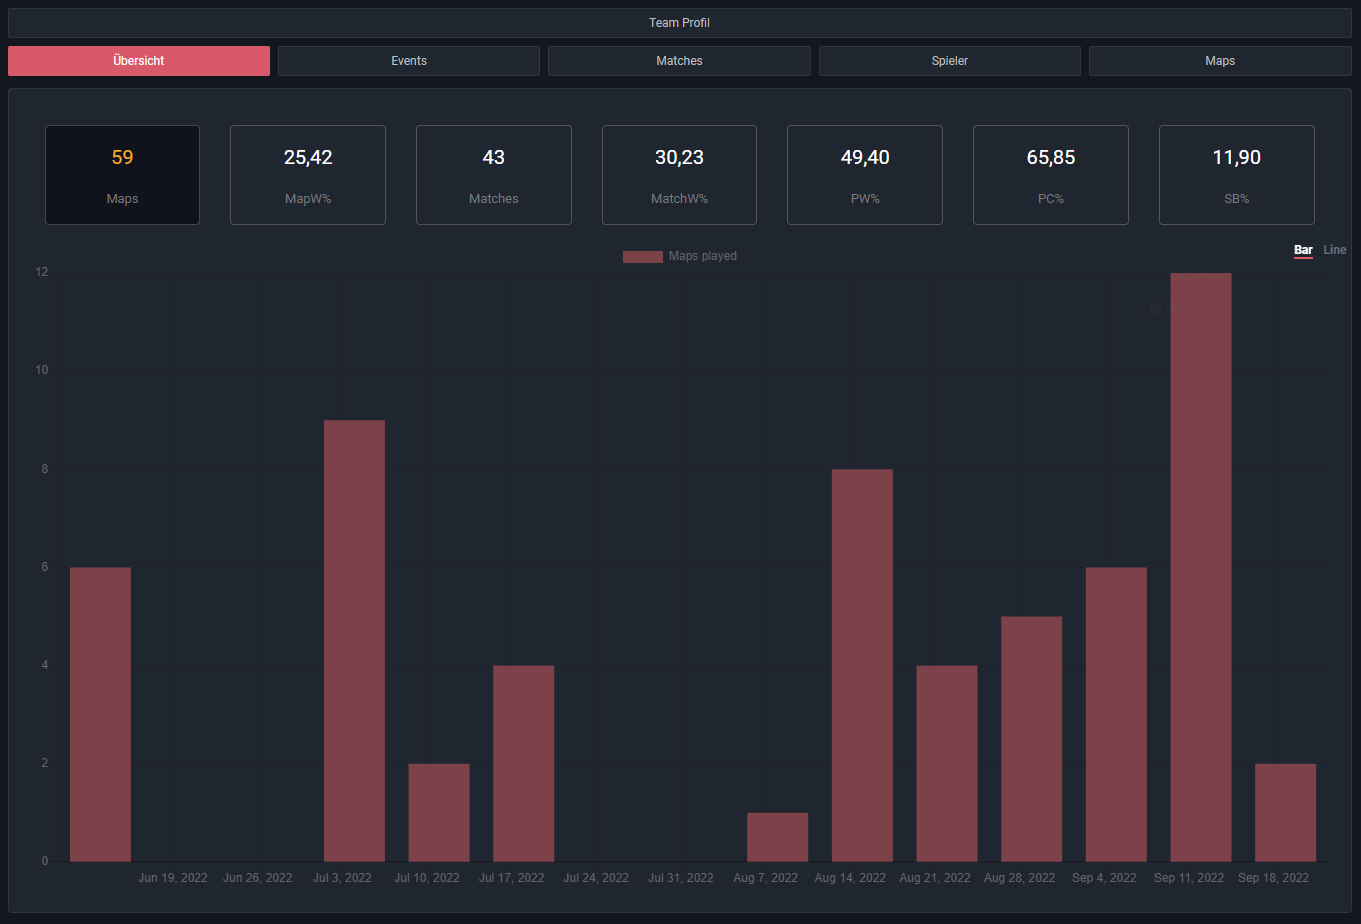1361x924 pixels.
Task: Click the Aug 14, 2022 bar
Action: tap(862, 665)
